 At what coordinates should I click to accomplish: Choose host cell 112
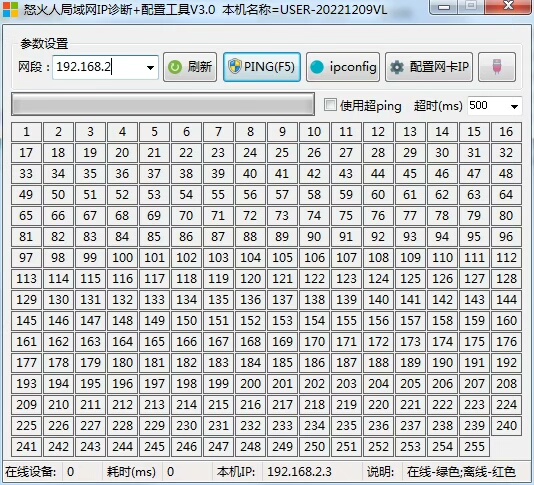pyautogui.click(x=506, y=258)
